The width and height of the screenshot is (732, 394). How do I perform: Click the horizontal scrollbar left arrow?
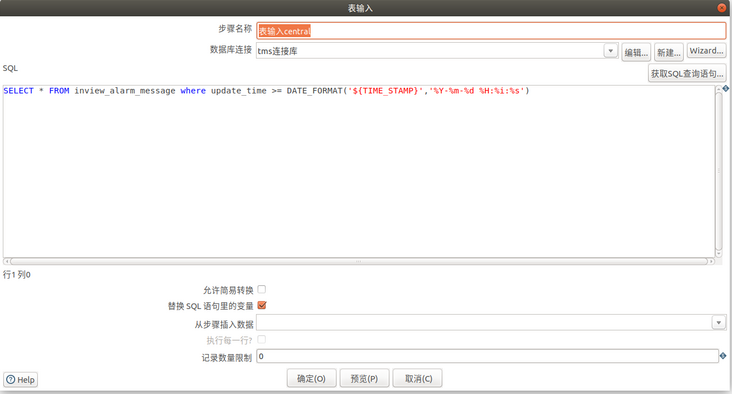coord(7,261)
